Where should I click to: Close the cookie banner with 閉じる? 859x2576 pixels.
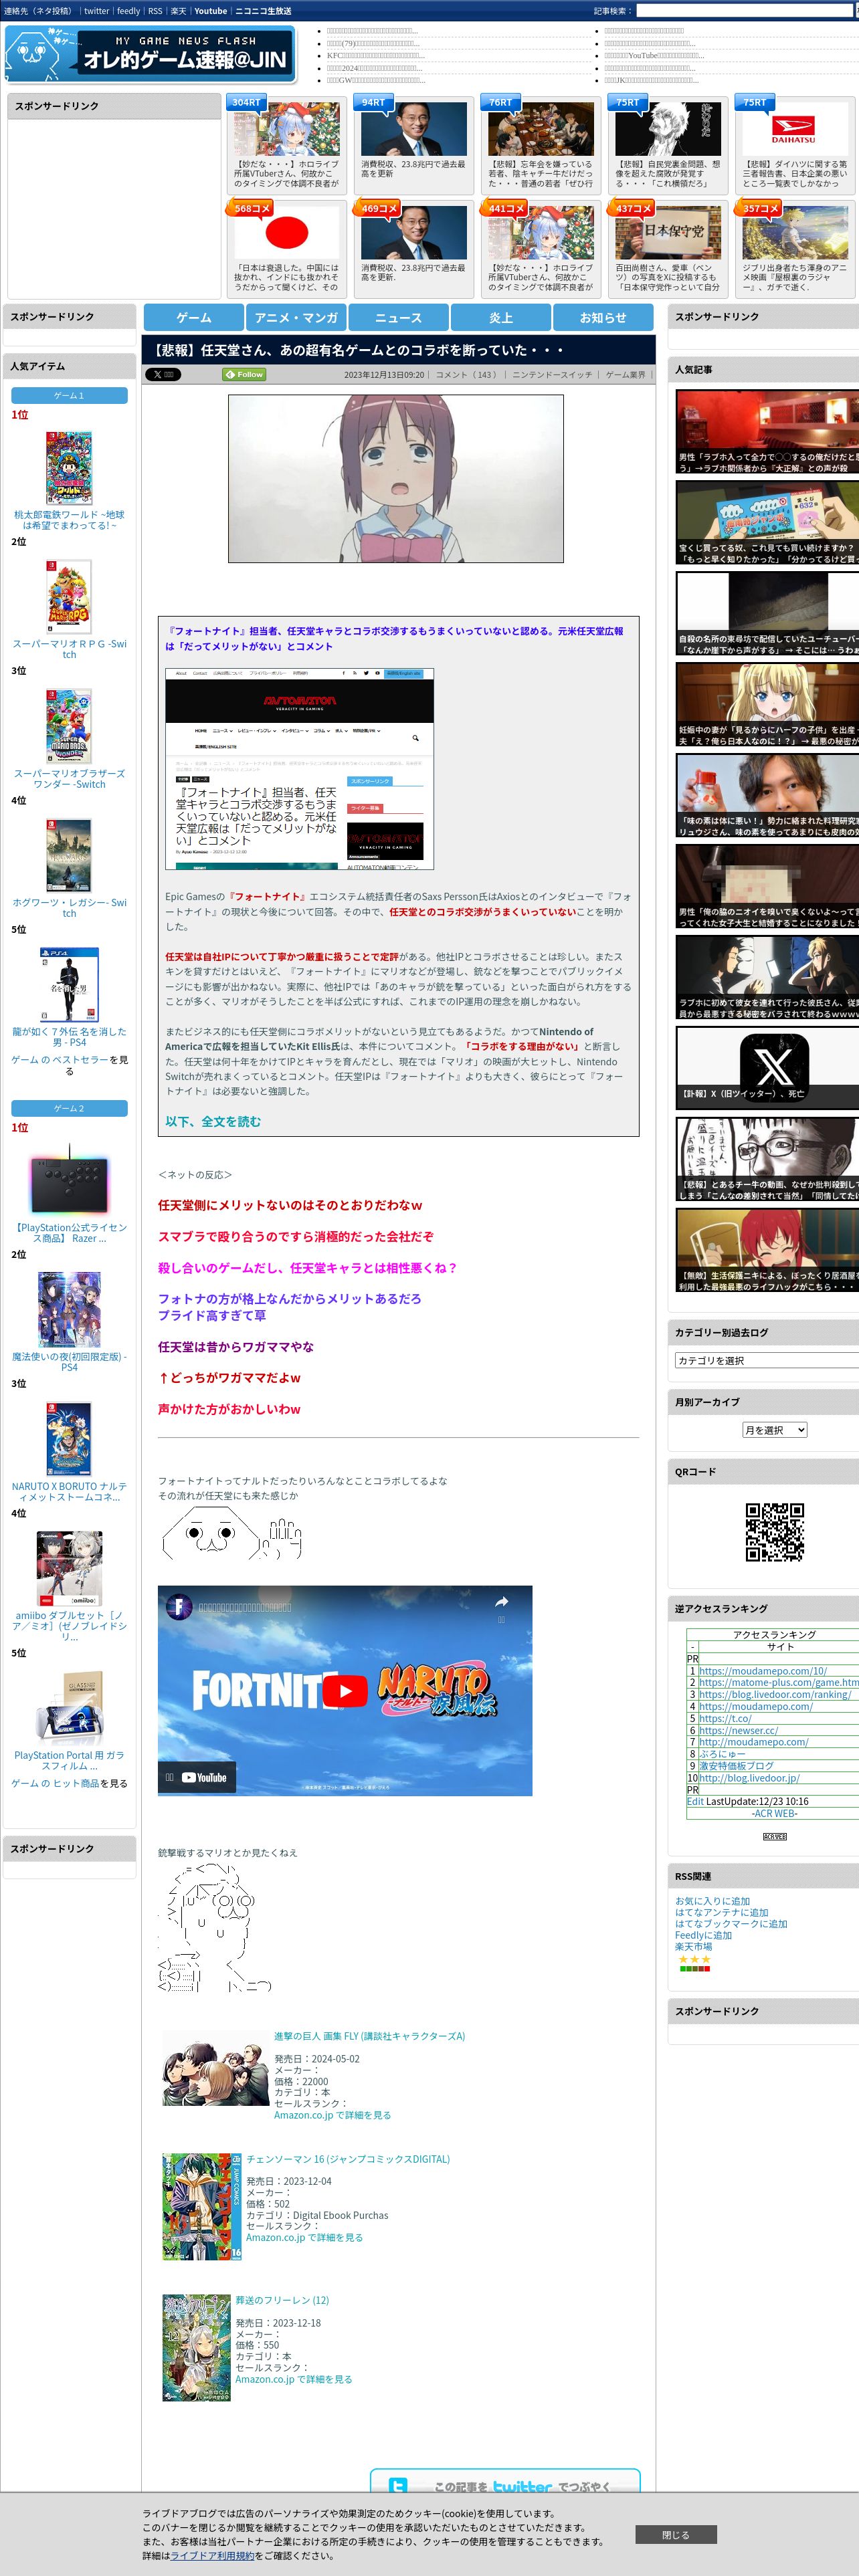click(x=676, y=2535)
